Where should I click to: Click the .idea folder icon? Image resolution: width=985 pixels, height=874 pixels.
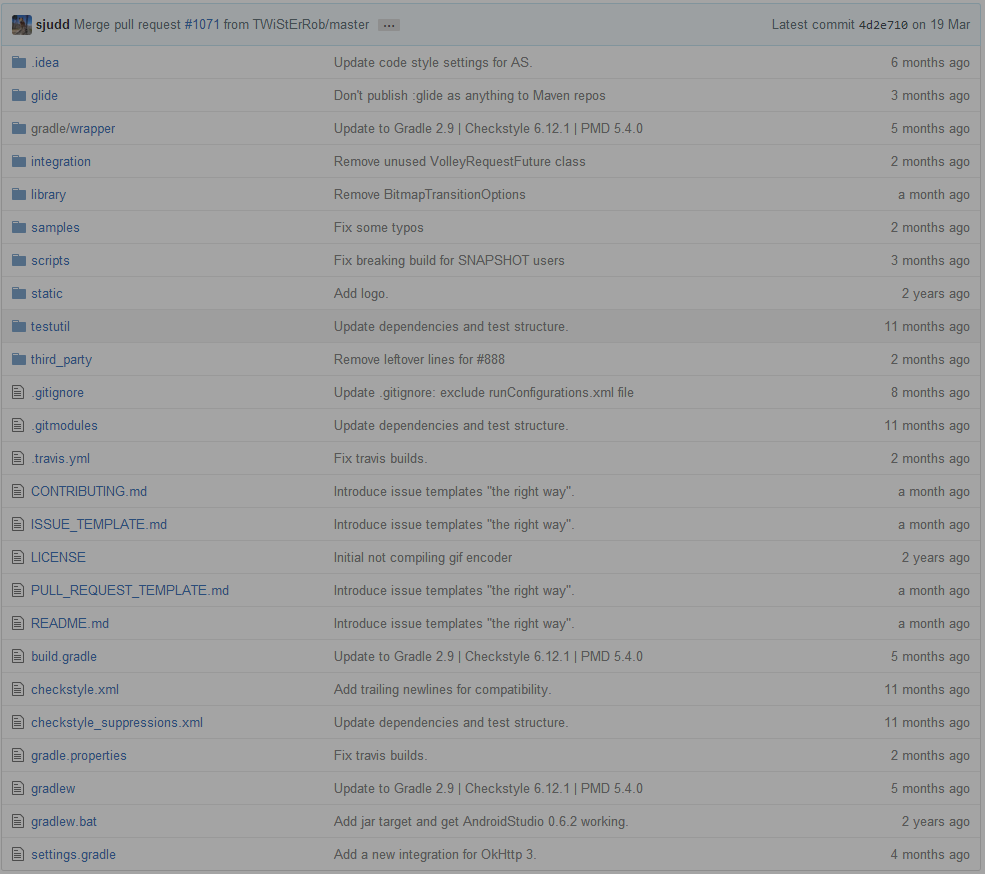18,62
